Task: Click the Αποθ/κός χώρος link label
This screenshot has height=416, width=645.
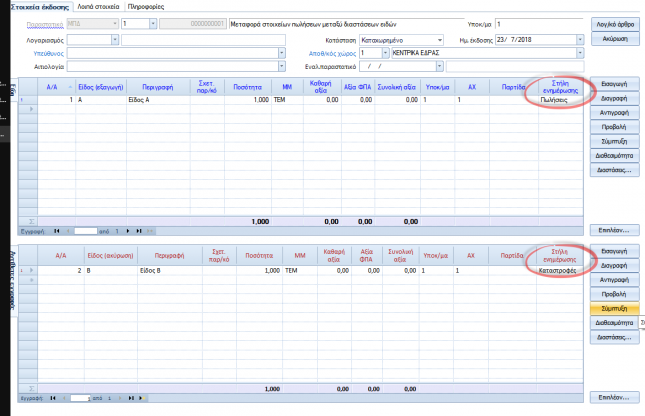Action: coord(332,53)
